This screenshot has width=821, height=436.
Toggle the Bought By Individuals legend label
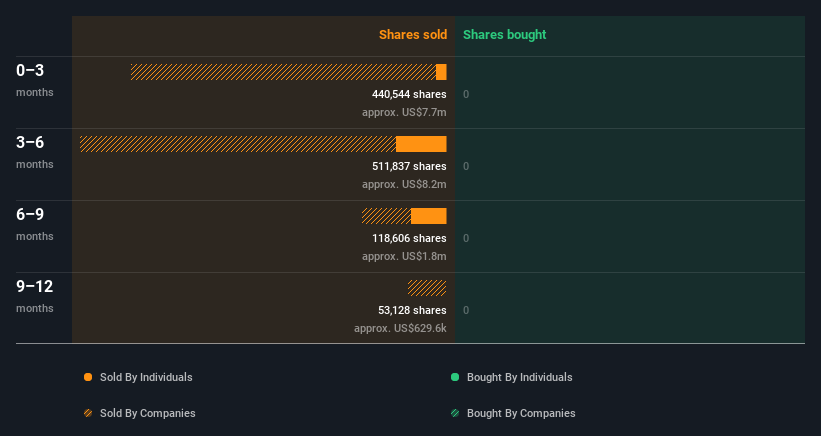coord(519,377)
